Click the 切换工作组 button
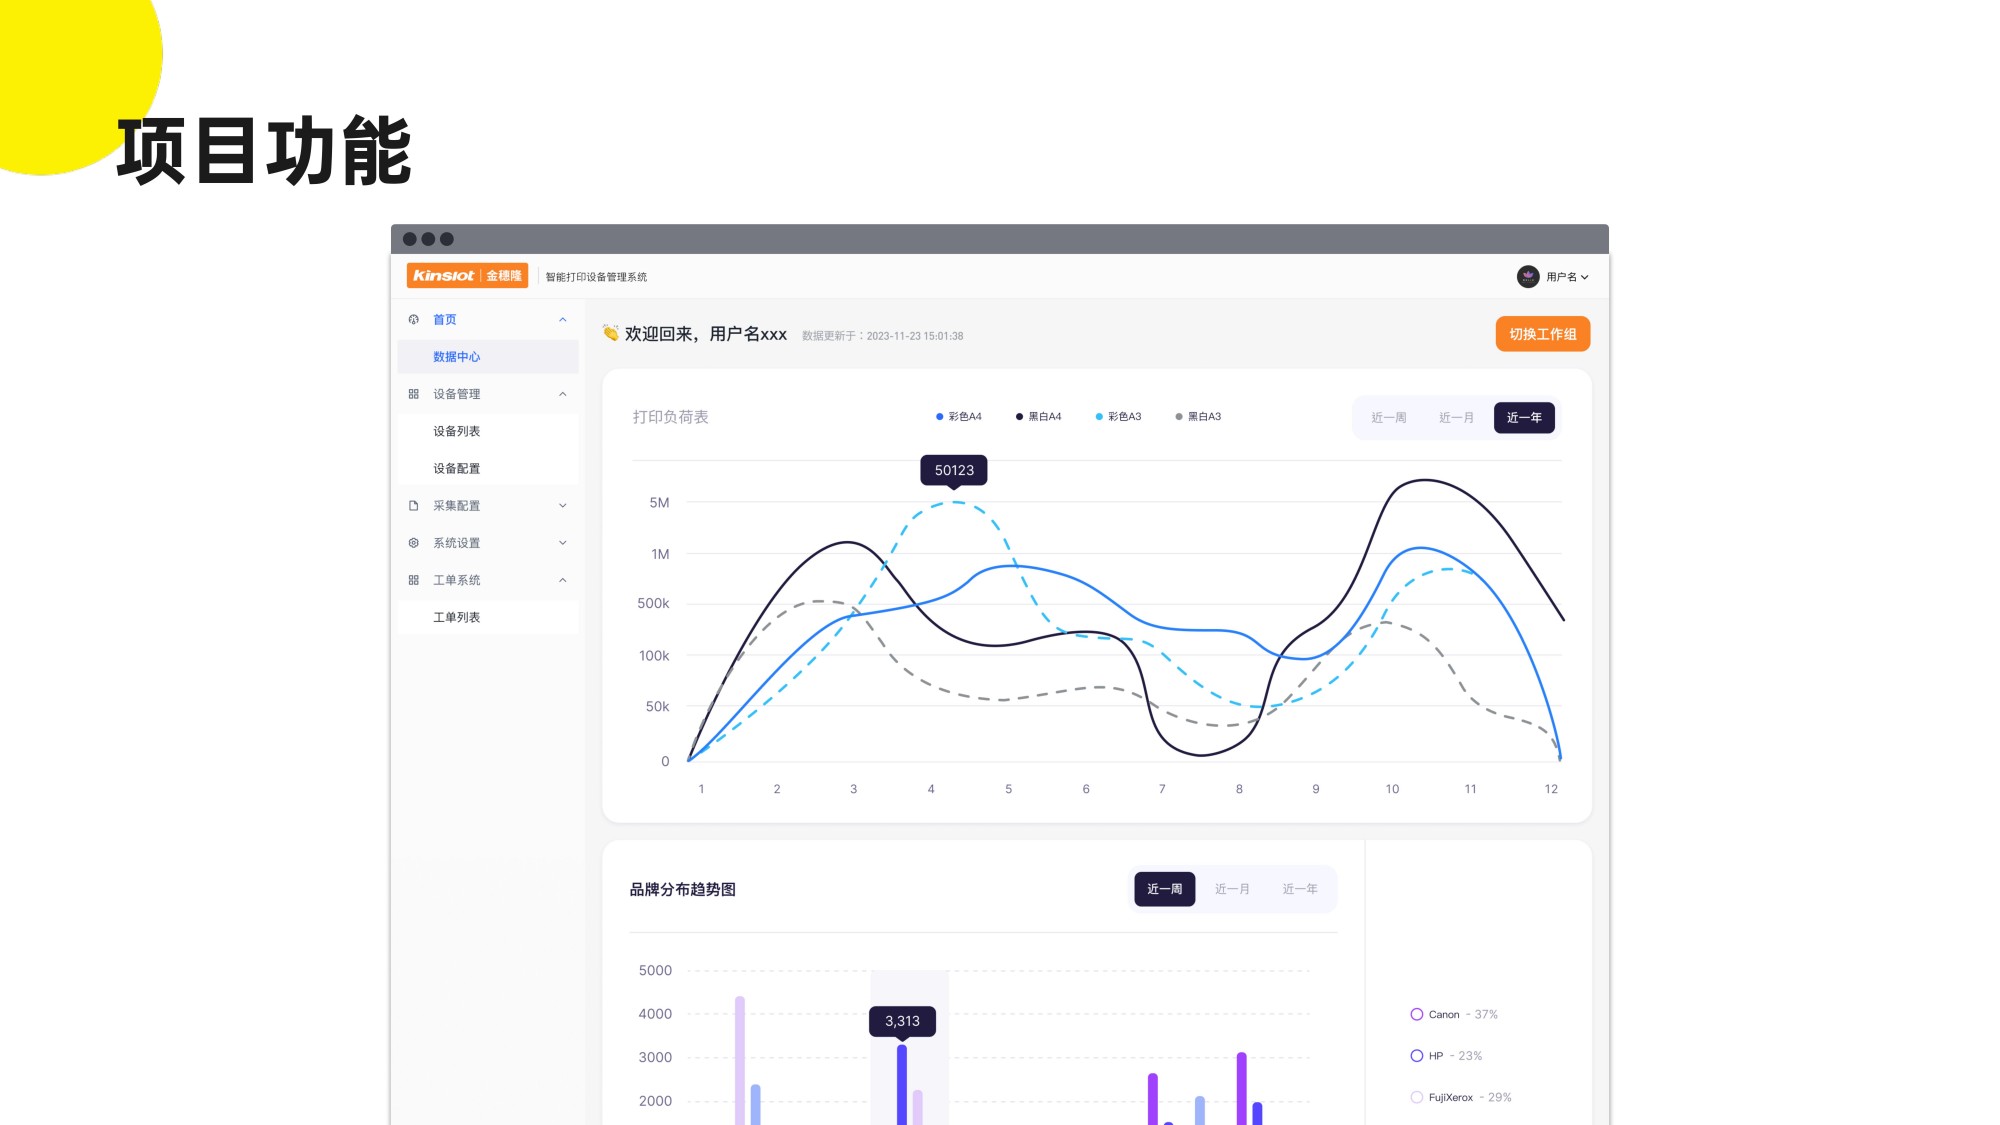This screenshot has width=2000, height=1125. pos(1542,334)
